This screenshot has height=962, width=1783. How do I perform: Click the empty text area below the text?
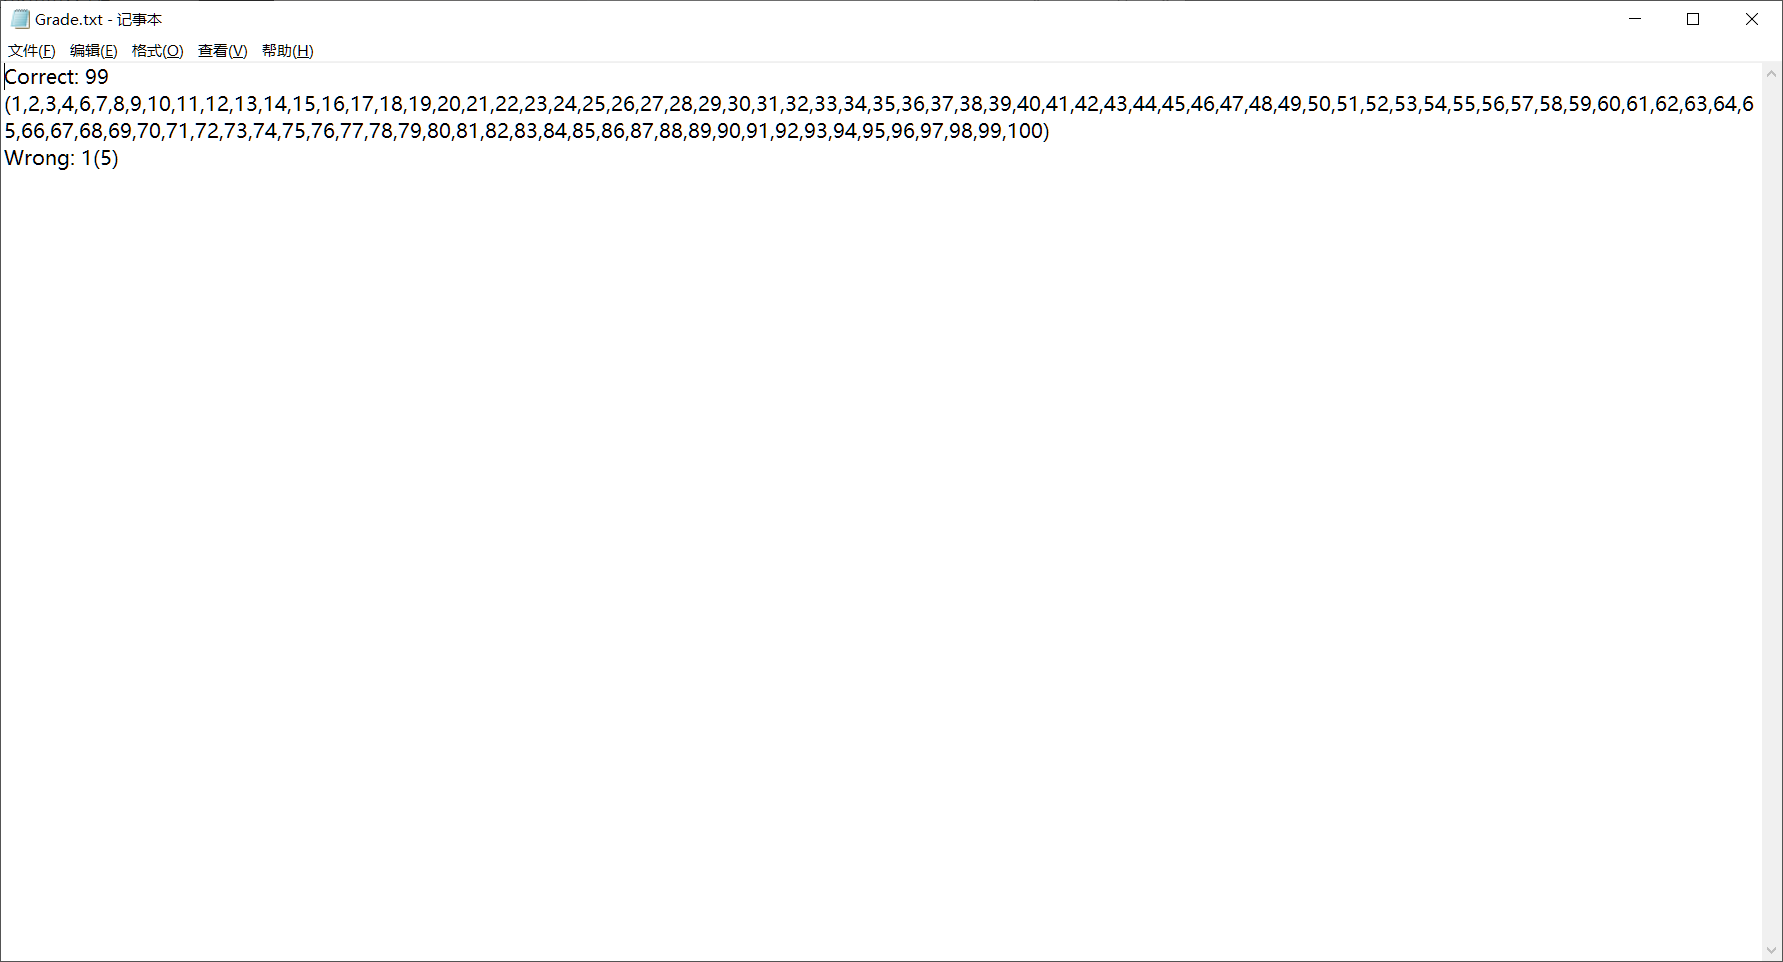click(880, 560)
